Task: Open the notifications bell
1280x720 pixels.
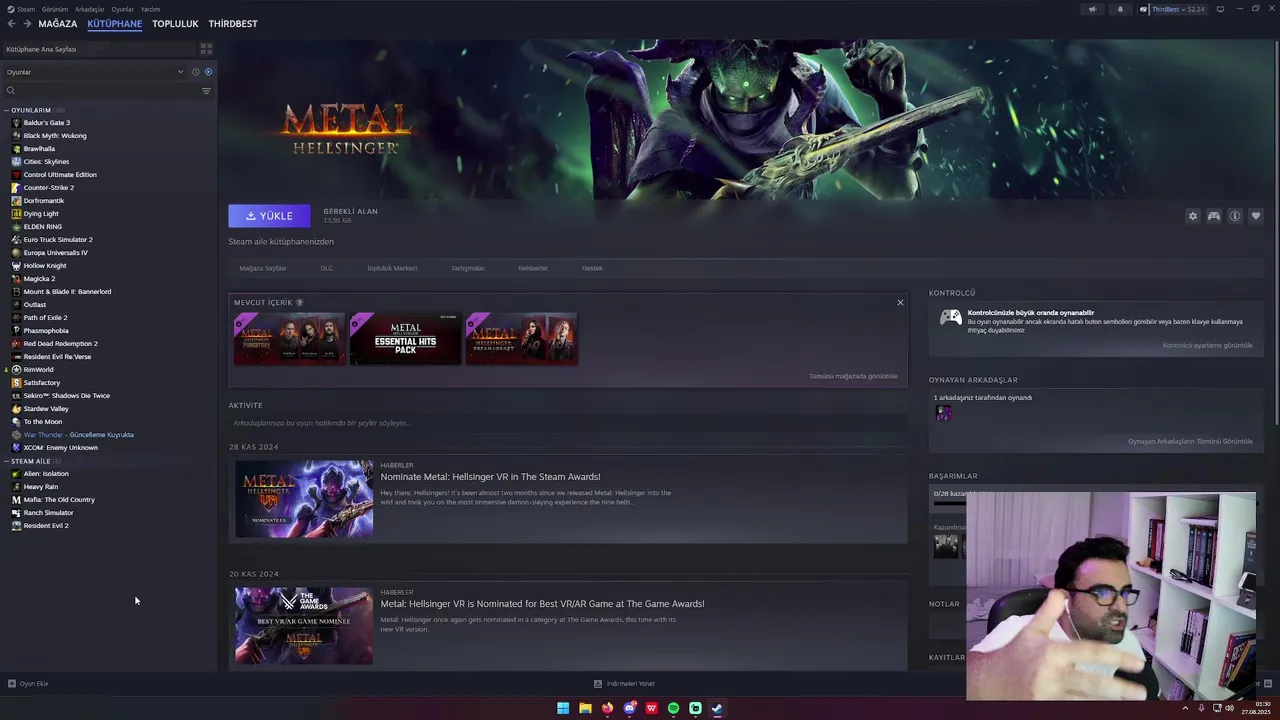Action: 1120,9
